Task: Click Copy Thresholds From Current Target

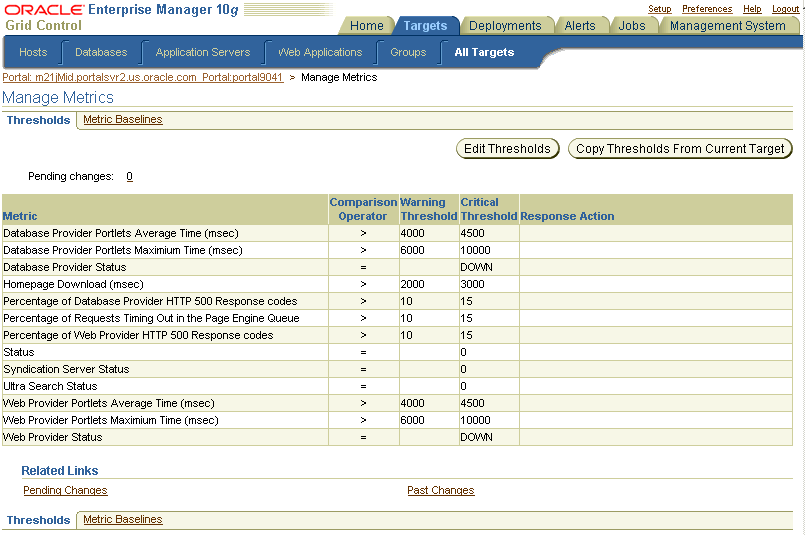Action: 680,149
